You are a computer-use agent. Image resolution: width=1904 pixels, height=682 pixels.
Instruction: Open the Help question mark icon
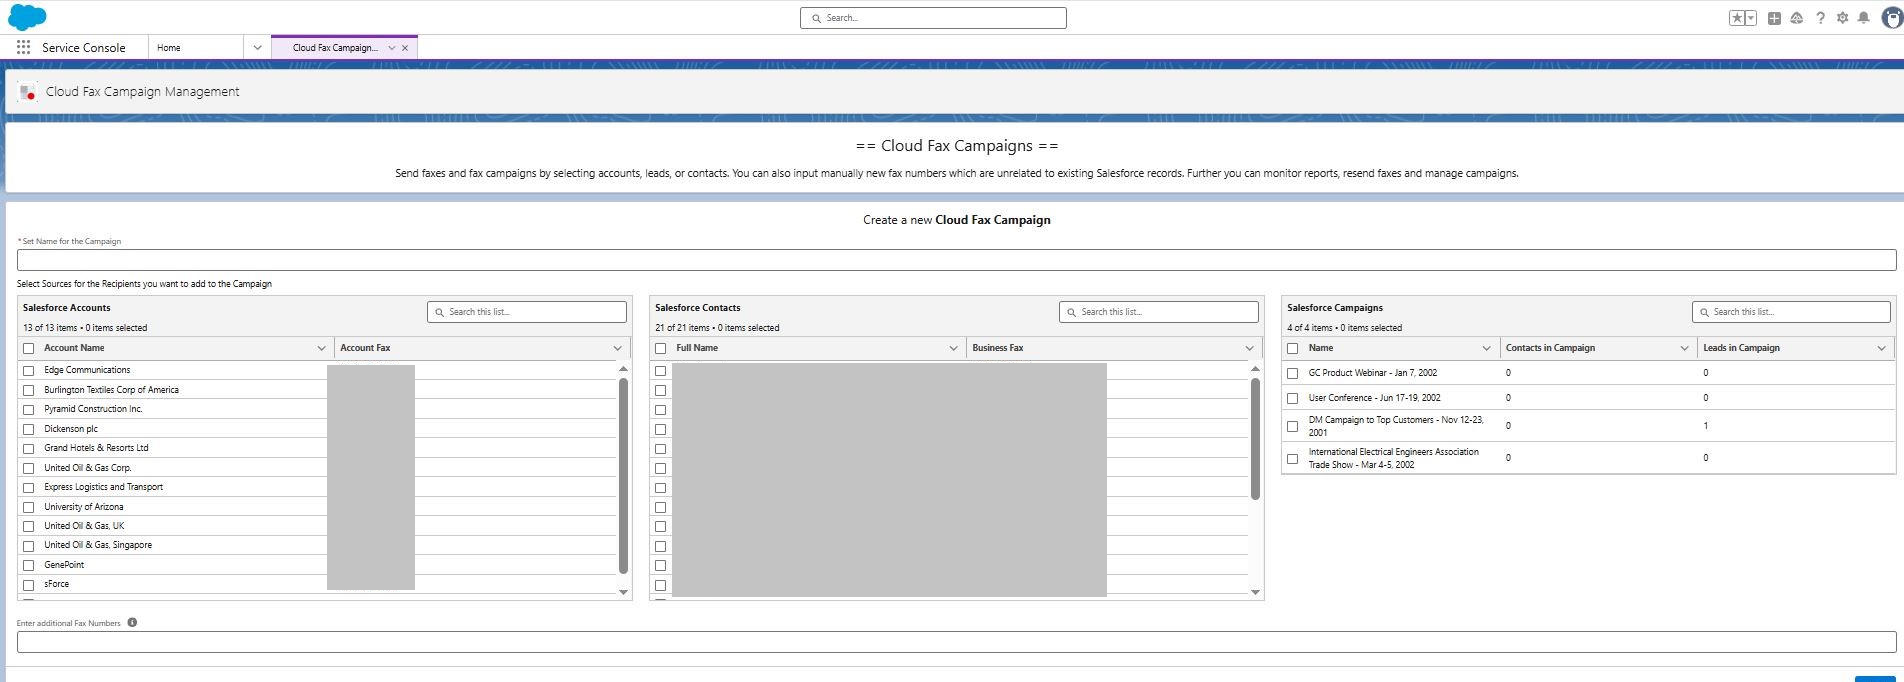(x=1820, y=18)
